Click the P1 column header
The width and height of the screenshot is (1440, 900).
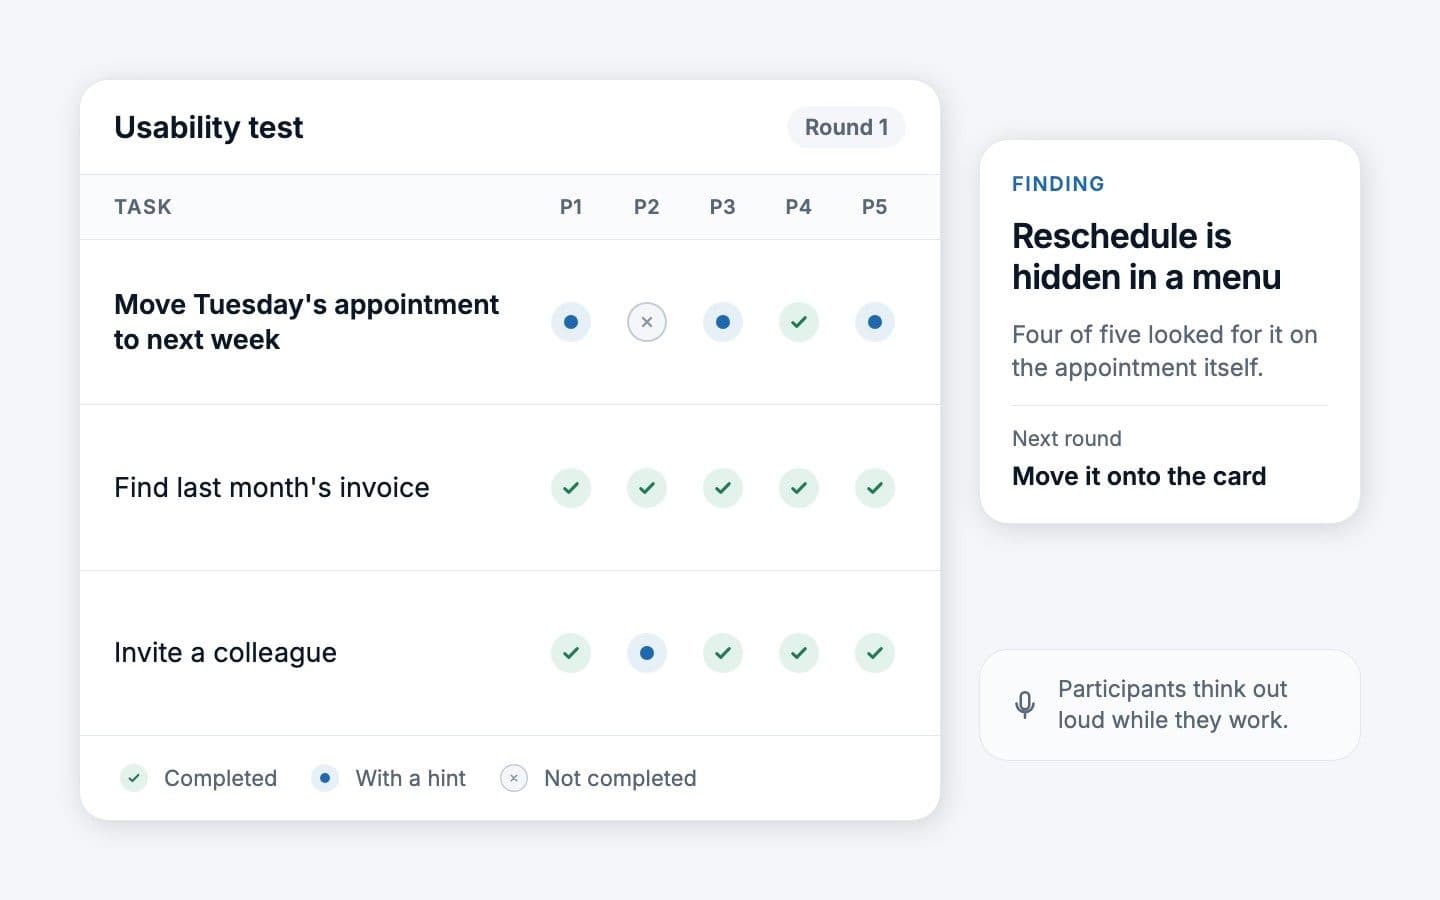click(x=571, y=207)
